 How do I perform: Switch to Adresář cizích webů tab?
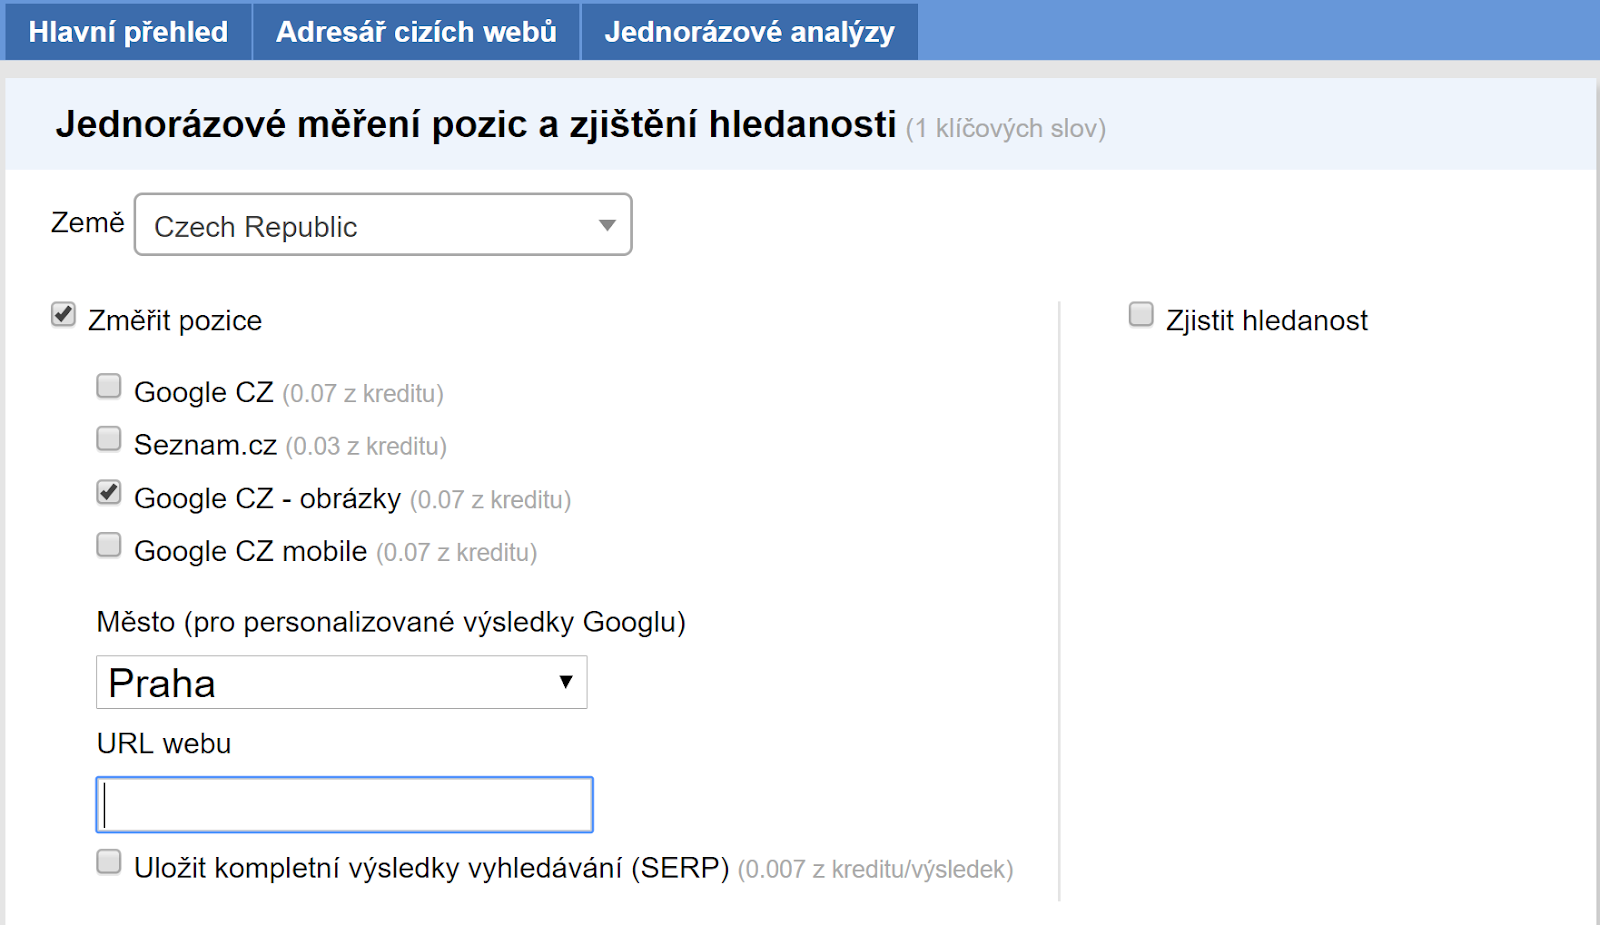(x=416, y=31)
